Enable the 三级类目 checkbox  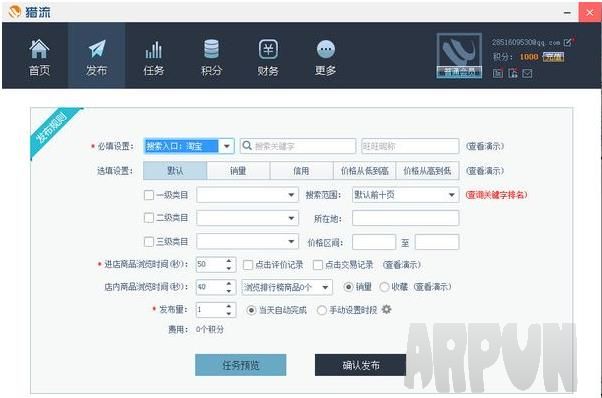[149, 241]
